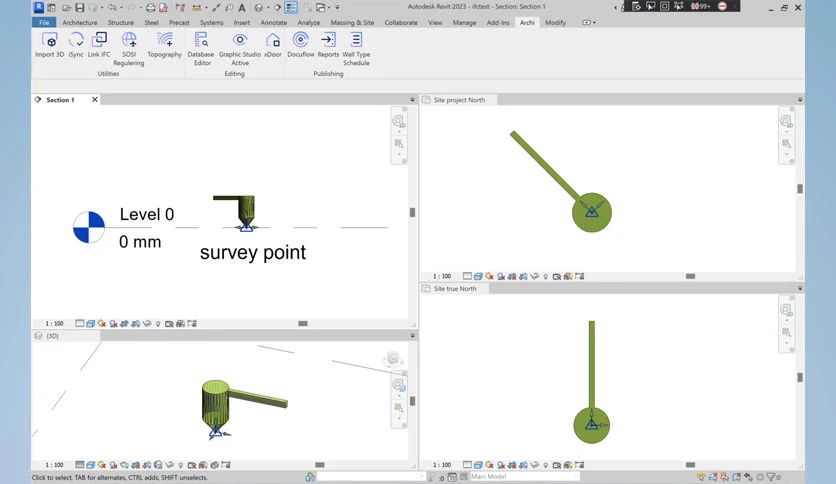The image size is (836, 484).
Task: Click the xDoor tool
Action: coord(273,45)
